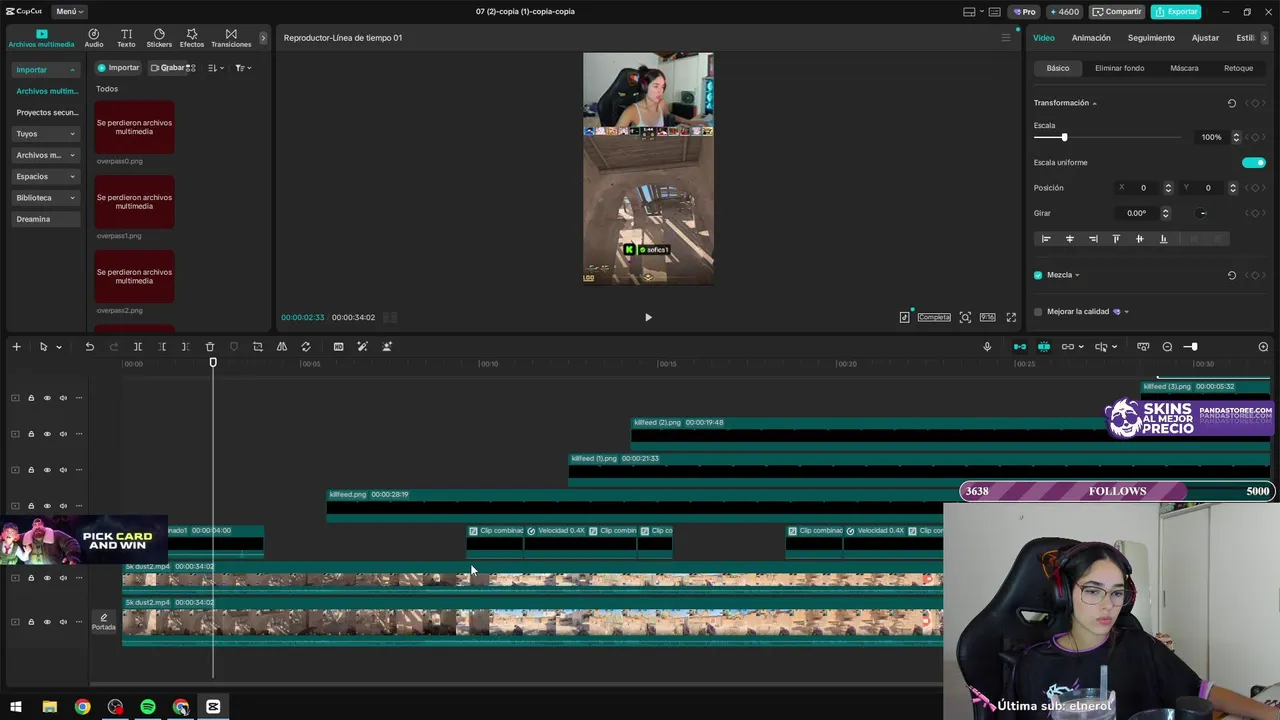The image size is (1280, 720).
Task: Open File Explorer from the taskbar
Action: (x=49, y=707)
